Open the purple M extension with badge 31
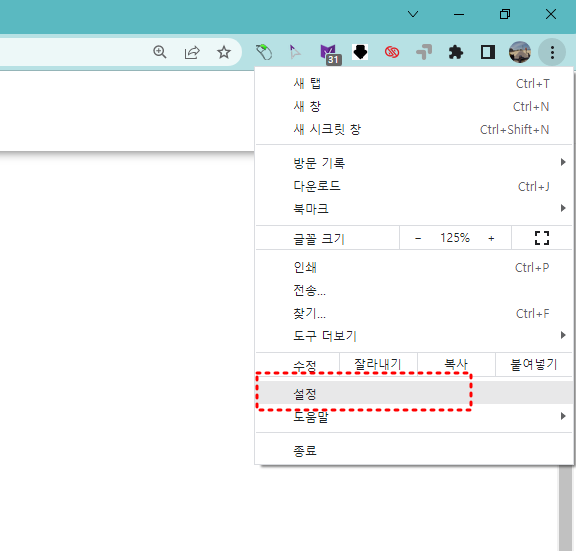The height and width of the screenshot is (551, 576). (330, 54)
